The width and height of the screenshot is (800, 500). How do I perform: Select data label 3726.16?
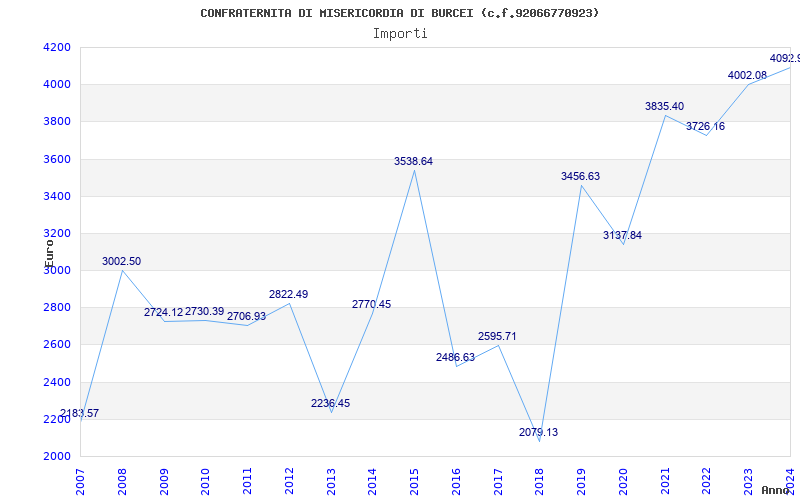(x=705, y=126)
